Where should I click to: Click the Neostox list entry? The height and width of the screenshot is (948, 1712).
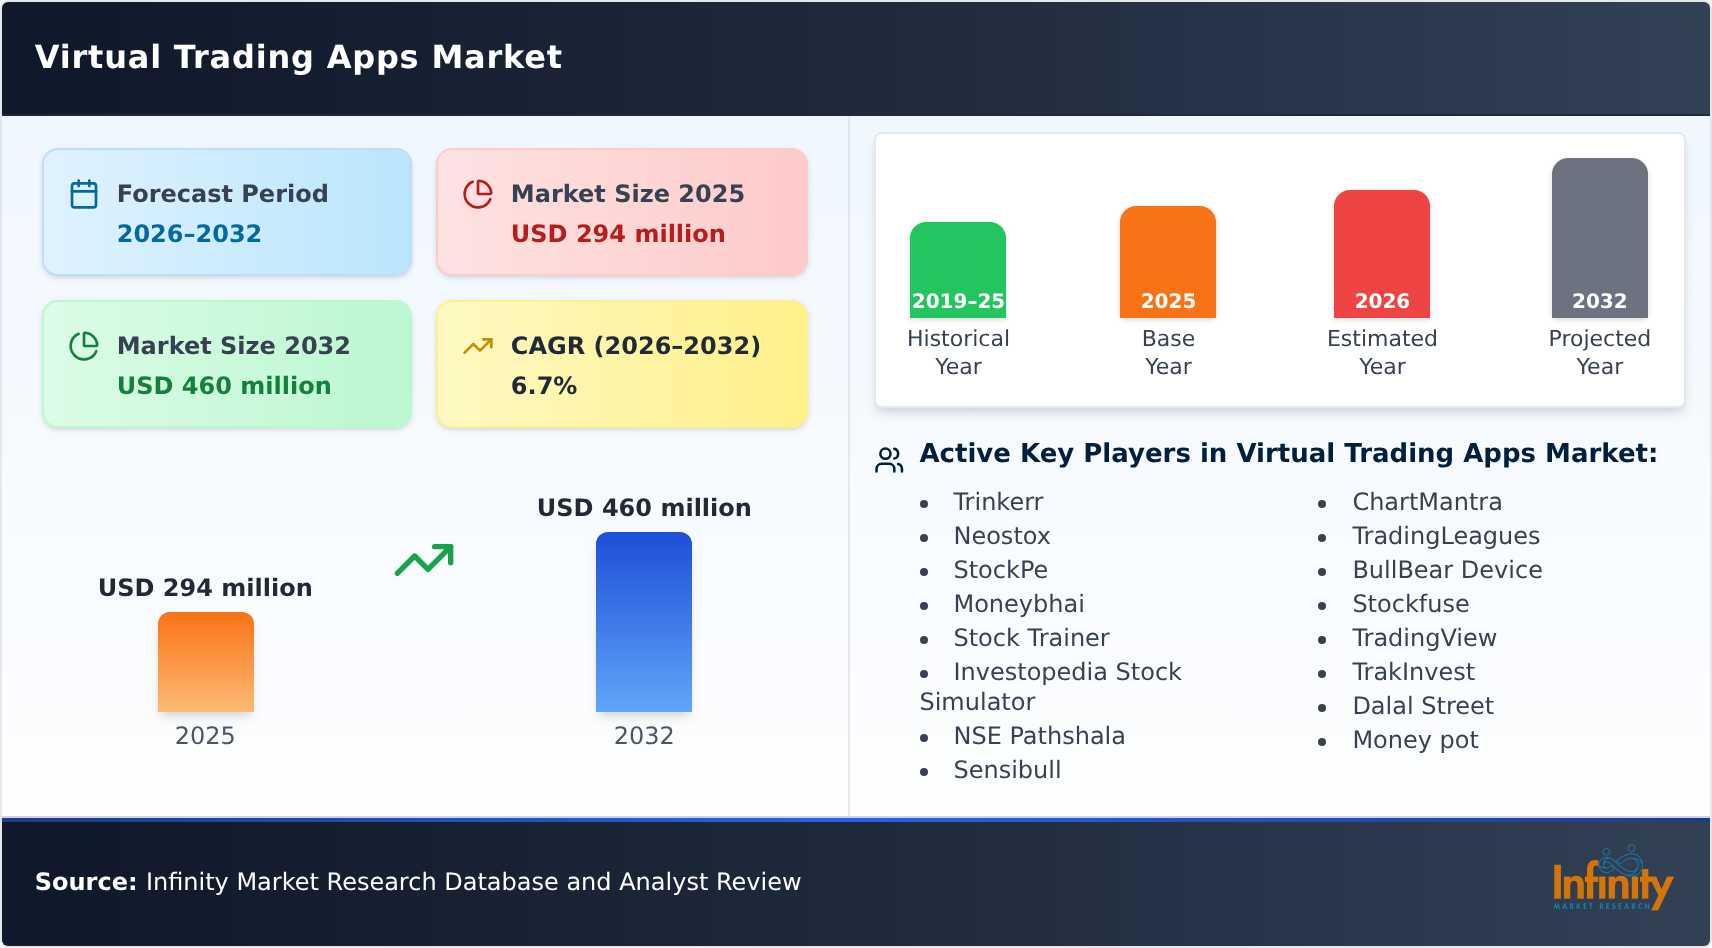1002,536
